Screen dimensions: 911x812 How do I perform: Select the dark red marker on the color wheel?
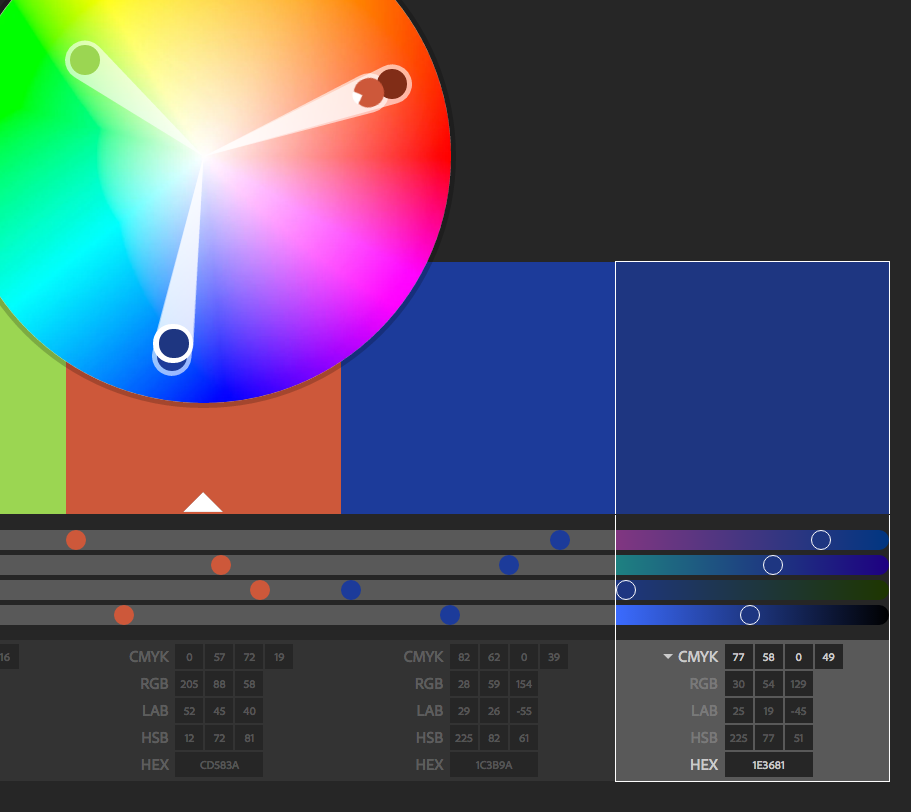click(394, 84)
